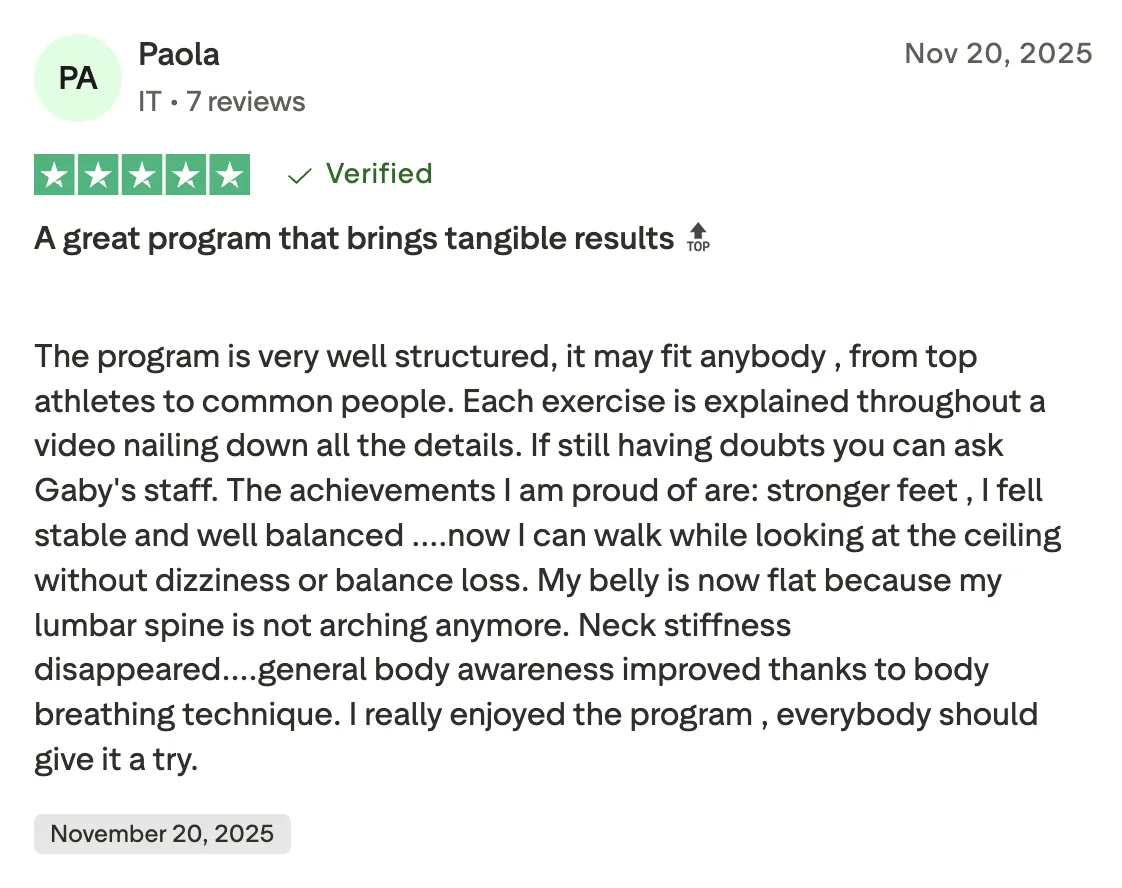Open reviewer Paola's profile name
Image resolution: width=1122 pixels, height=888 pixels.
click(179, 54)
